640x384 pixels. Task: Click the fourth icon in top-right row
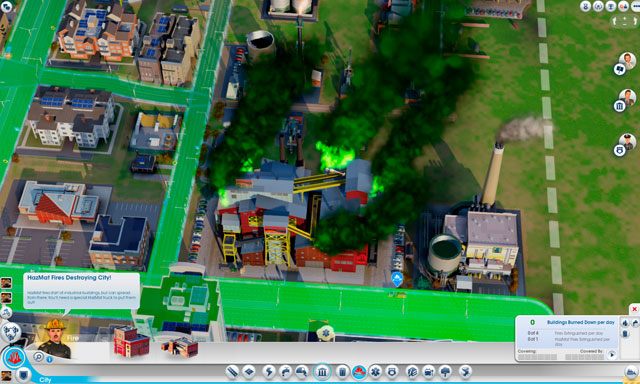pyautogui.click(x=624, y=6)
